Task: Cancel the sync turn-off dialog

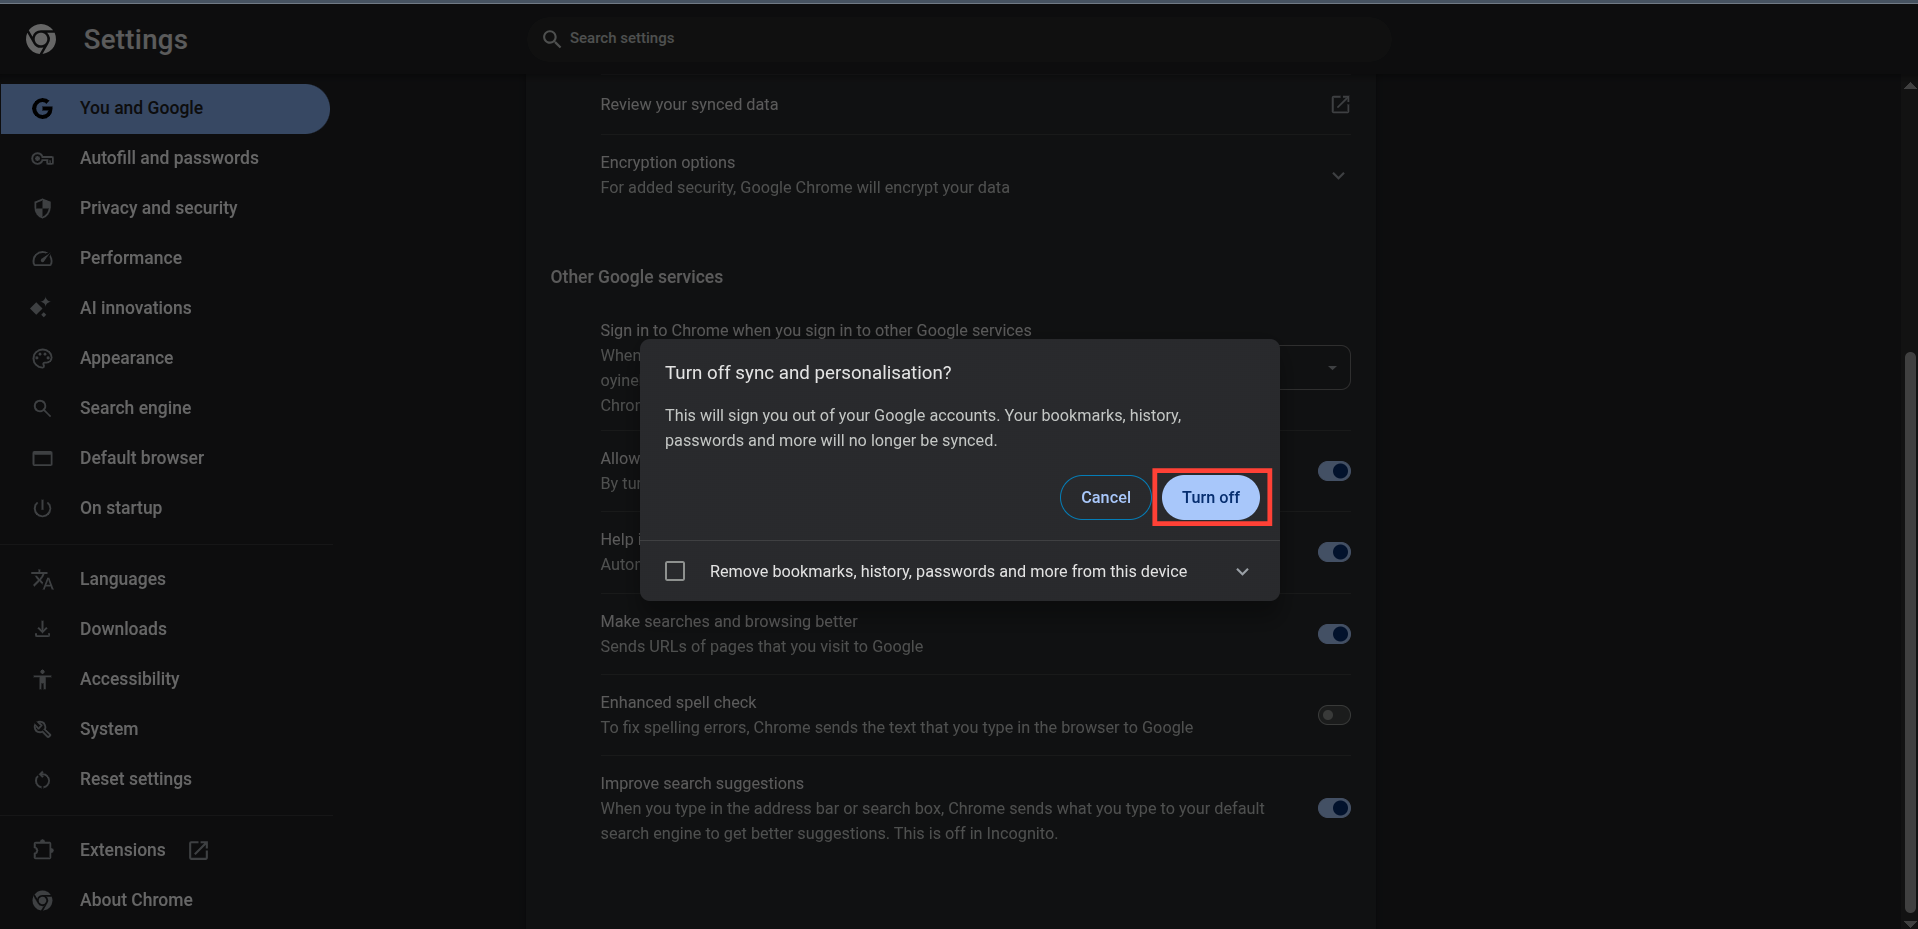Action: (x=1104, y=497)
